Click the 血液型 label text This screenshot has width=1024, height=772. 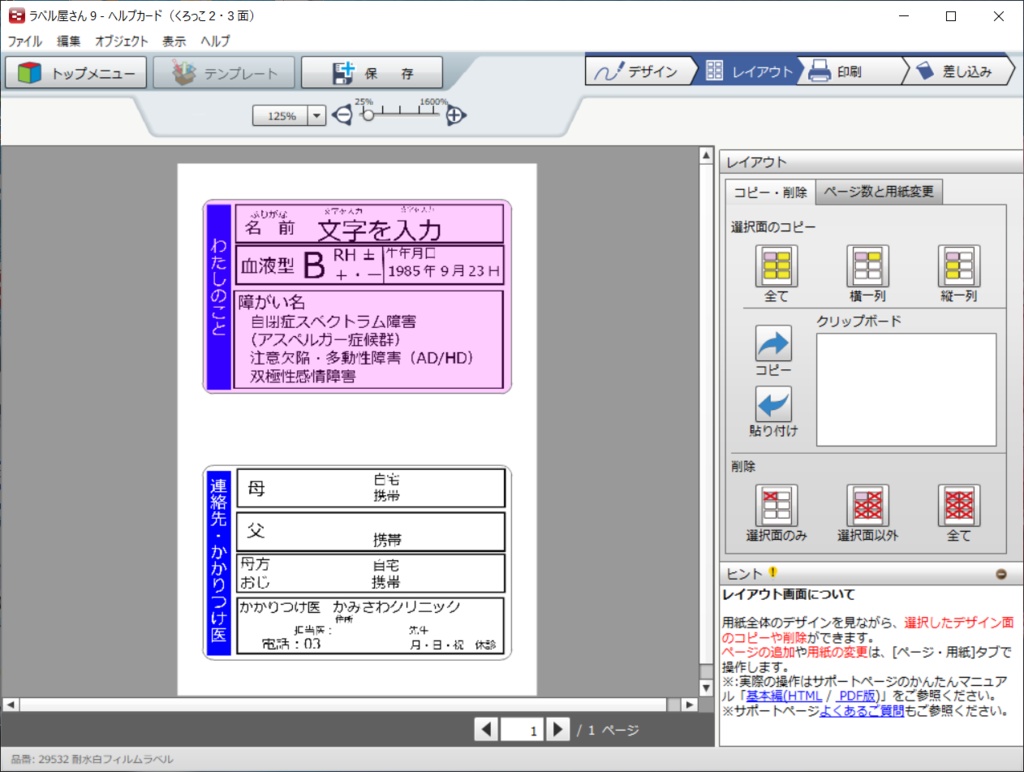[x=267, y=266]
